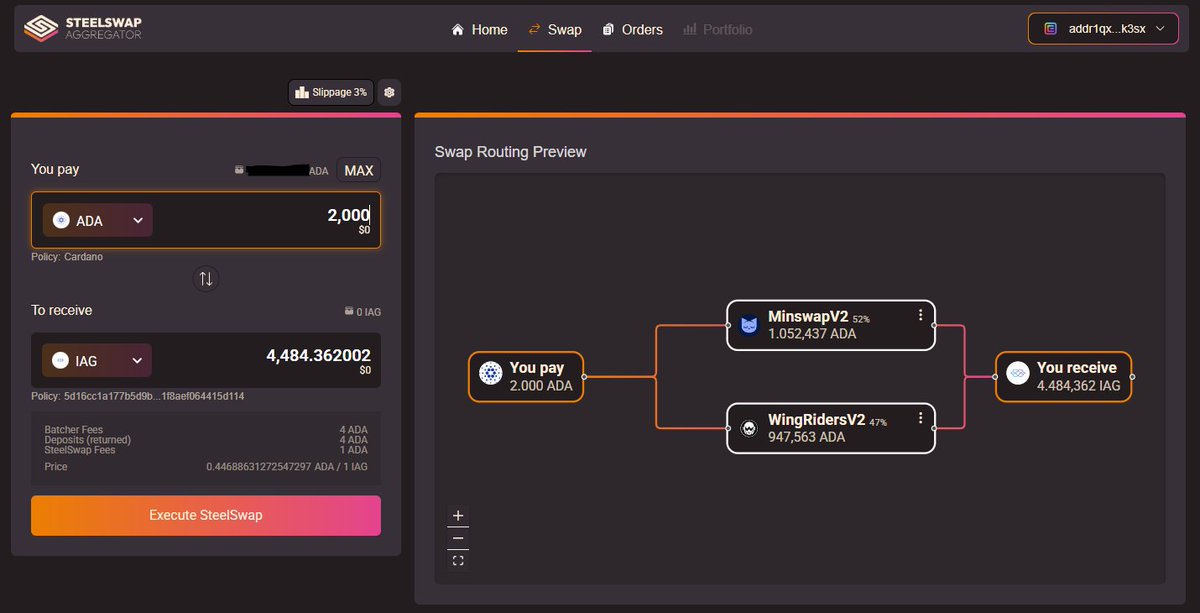Open the ADA token selector dropdown
Screen dimensions: 1200x613
pyautogui.click(x=97, y=220)
